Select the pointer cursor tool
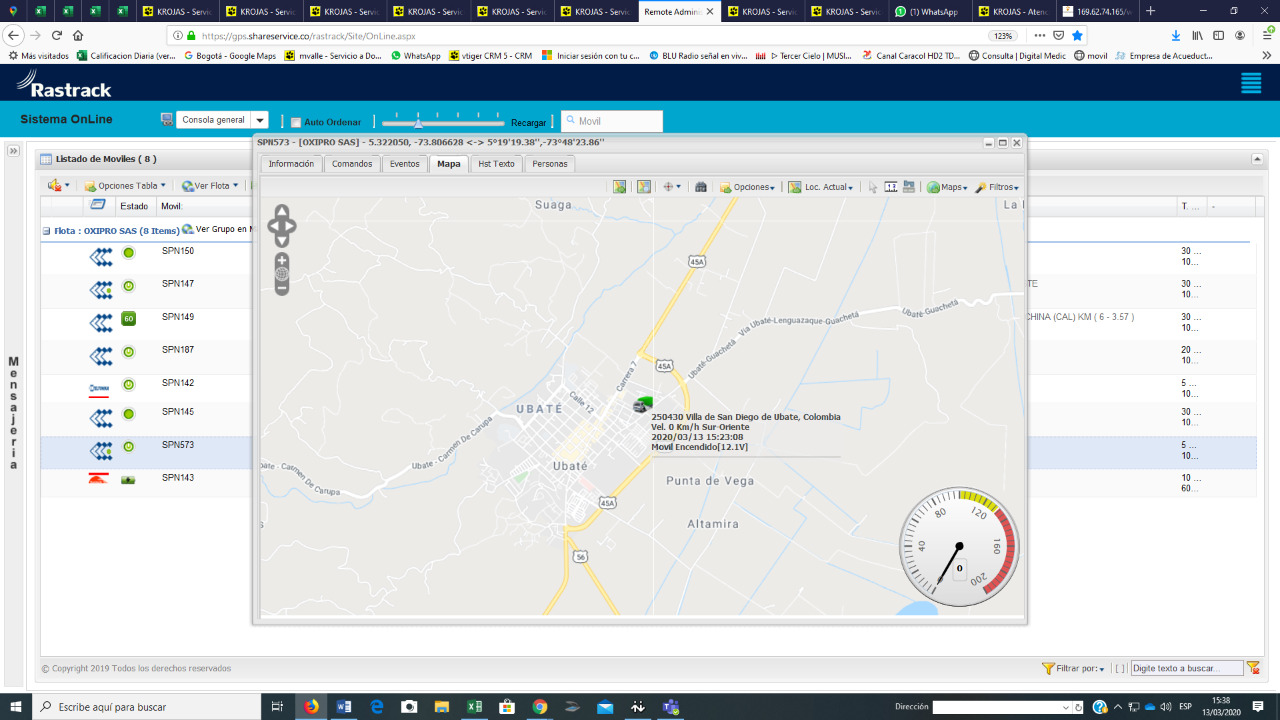 [x=872, y=187]
